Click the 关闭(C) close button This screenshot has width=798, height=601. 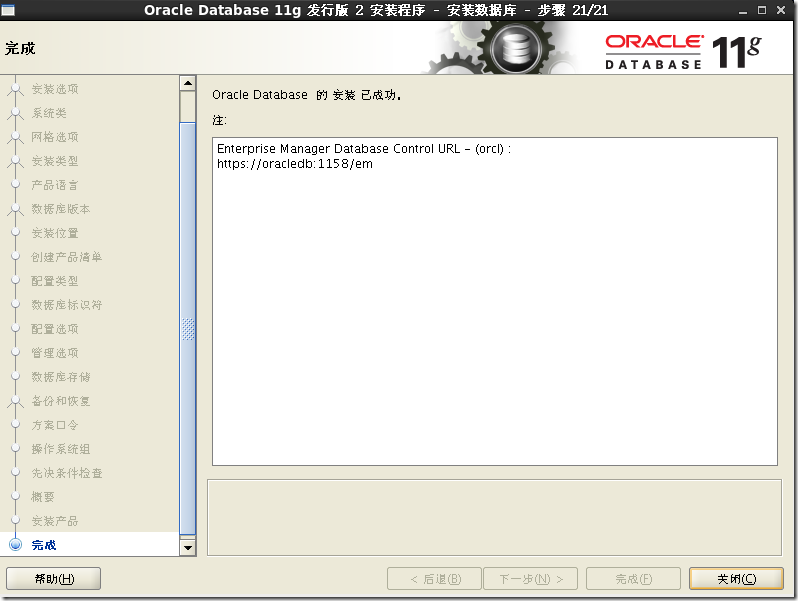click(x=736, y=579)
